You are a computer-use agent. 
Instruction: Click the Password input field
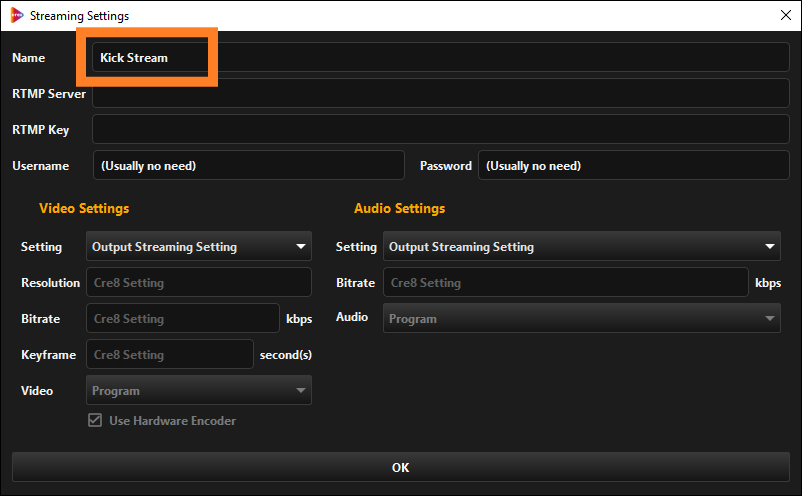coord(634,165)
